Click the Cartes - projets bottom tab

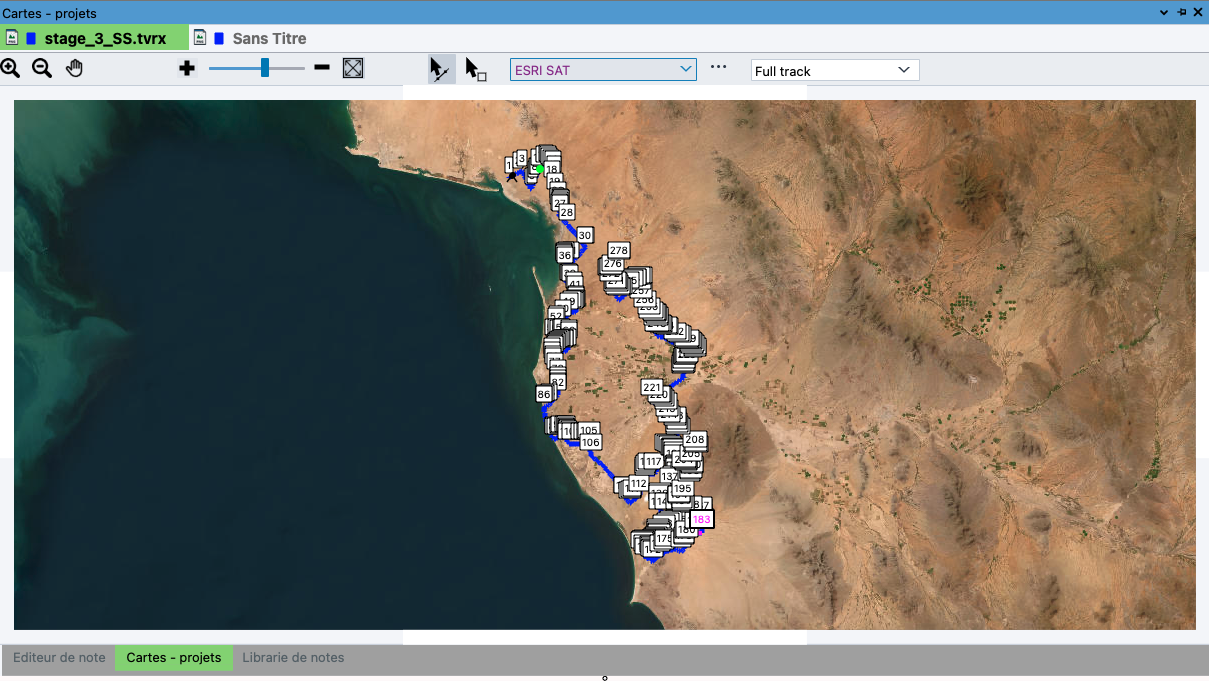[174, 658]
